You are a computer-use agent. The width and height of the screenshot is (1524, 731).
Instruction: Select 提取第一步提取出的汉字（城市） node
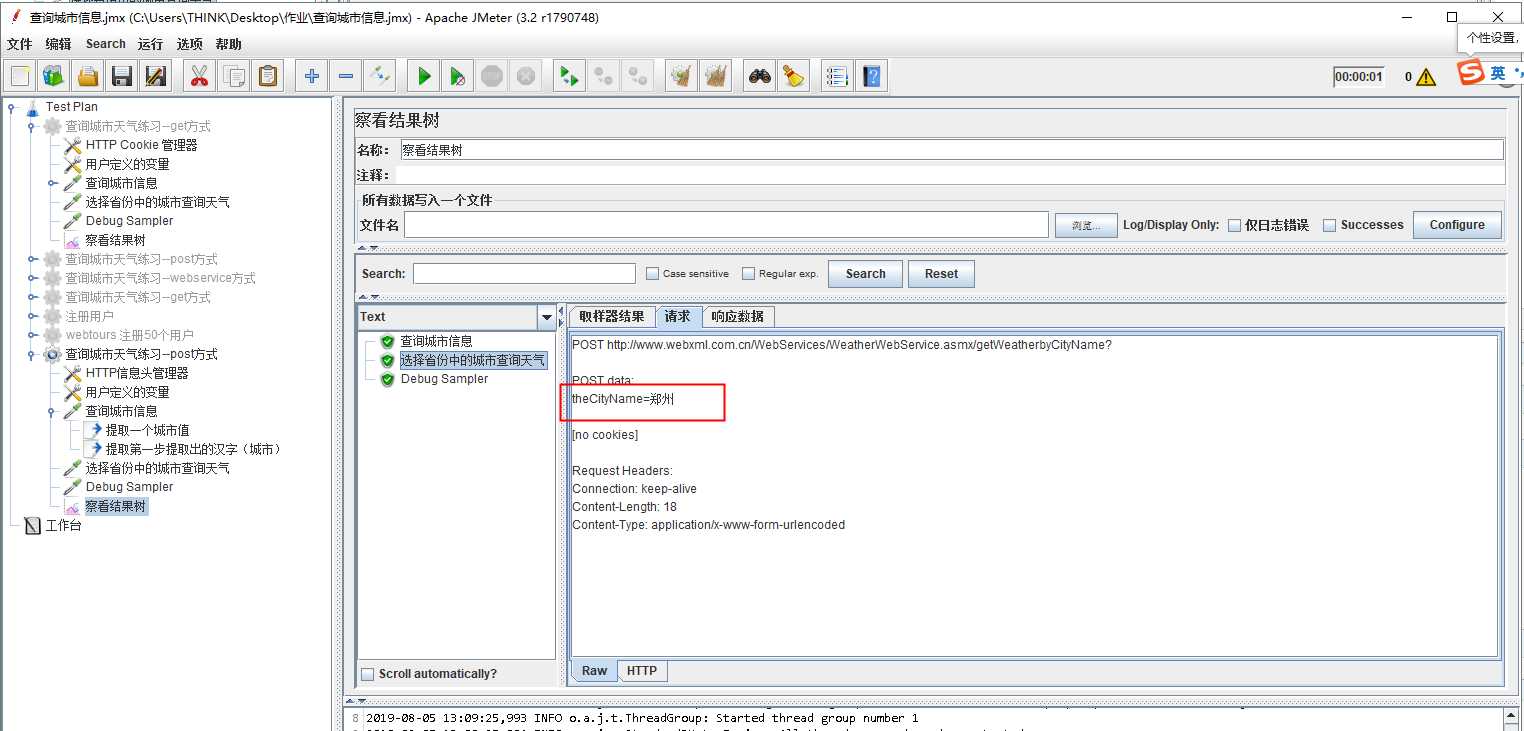(x=195, y=449)
